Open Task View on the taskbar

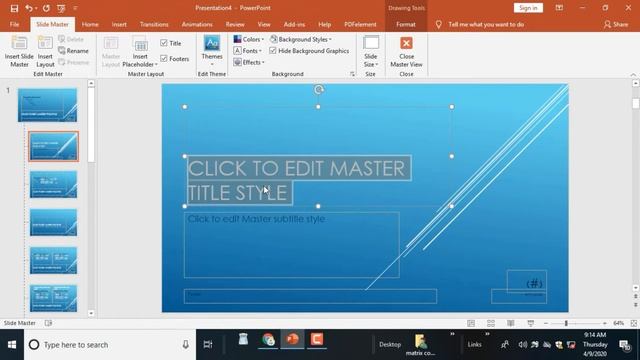208,345
